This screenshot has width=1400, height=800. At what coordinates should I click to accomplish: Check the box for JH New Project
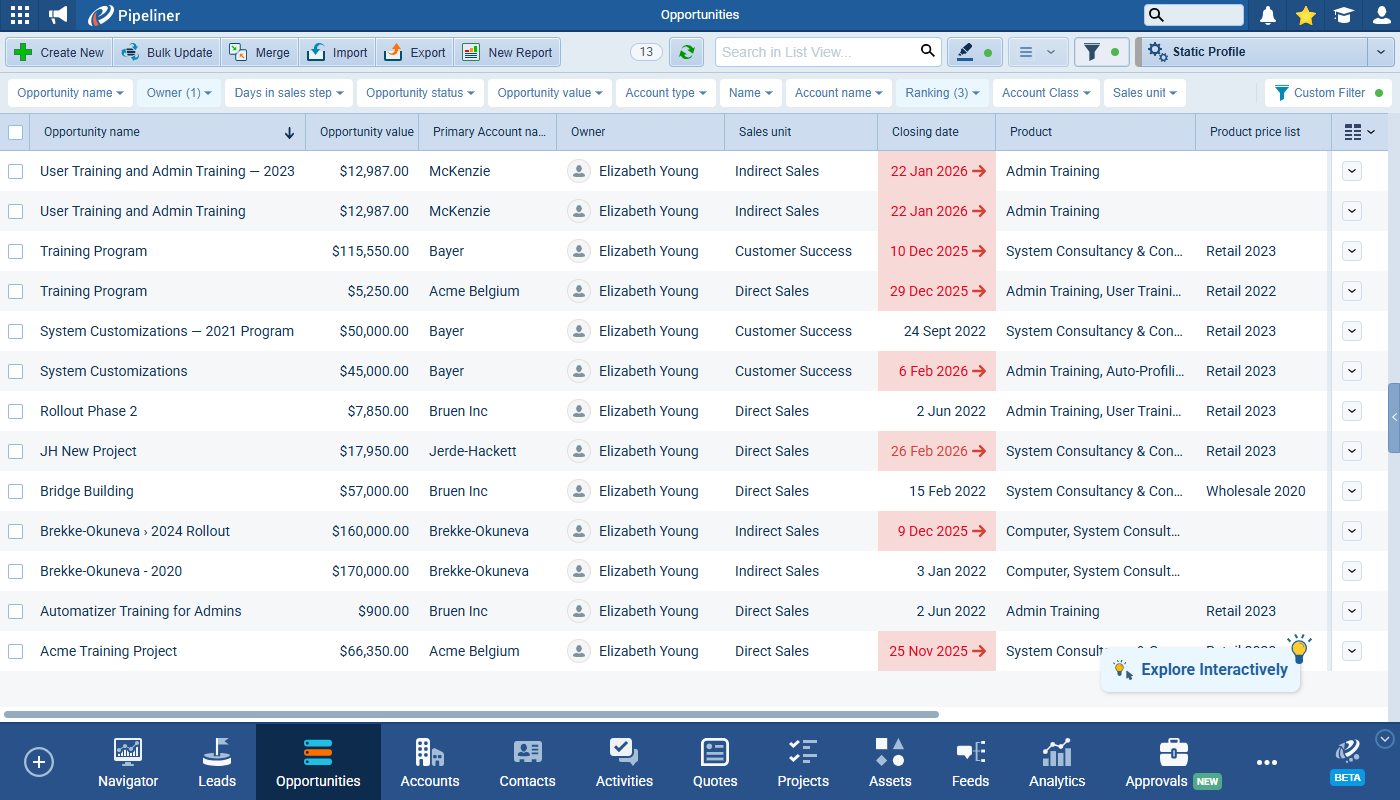[x=16, y=451]
